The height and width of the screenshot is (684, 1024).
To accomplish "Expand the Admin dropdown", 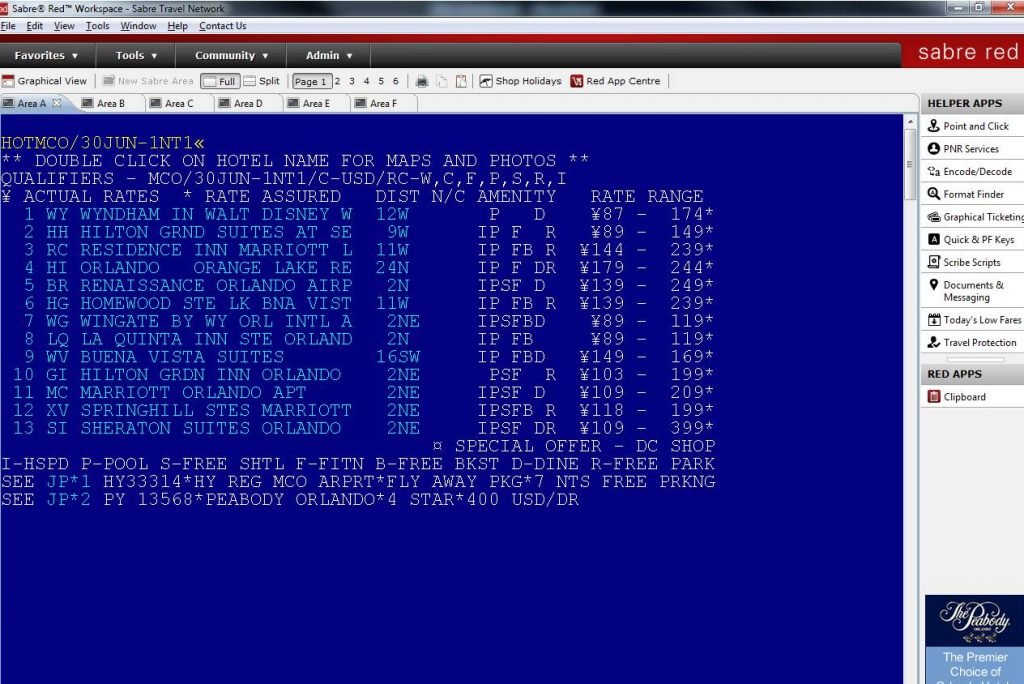I will 329,56.
